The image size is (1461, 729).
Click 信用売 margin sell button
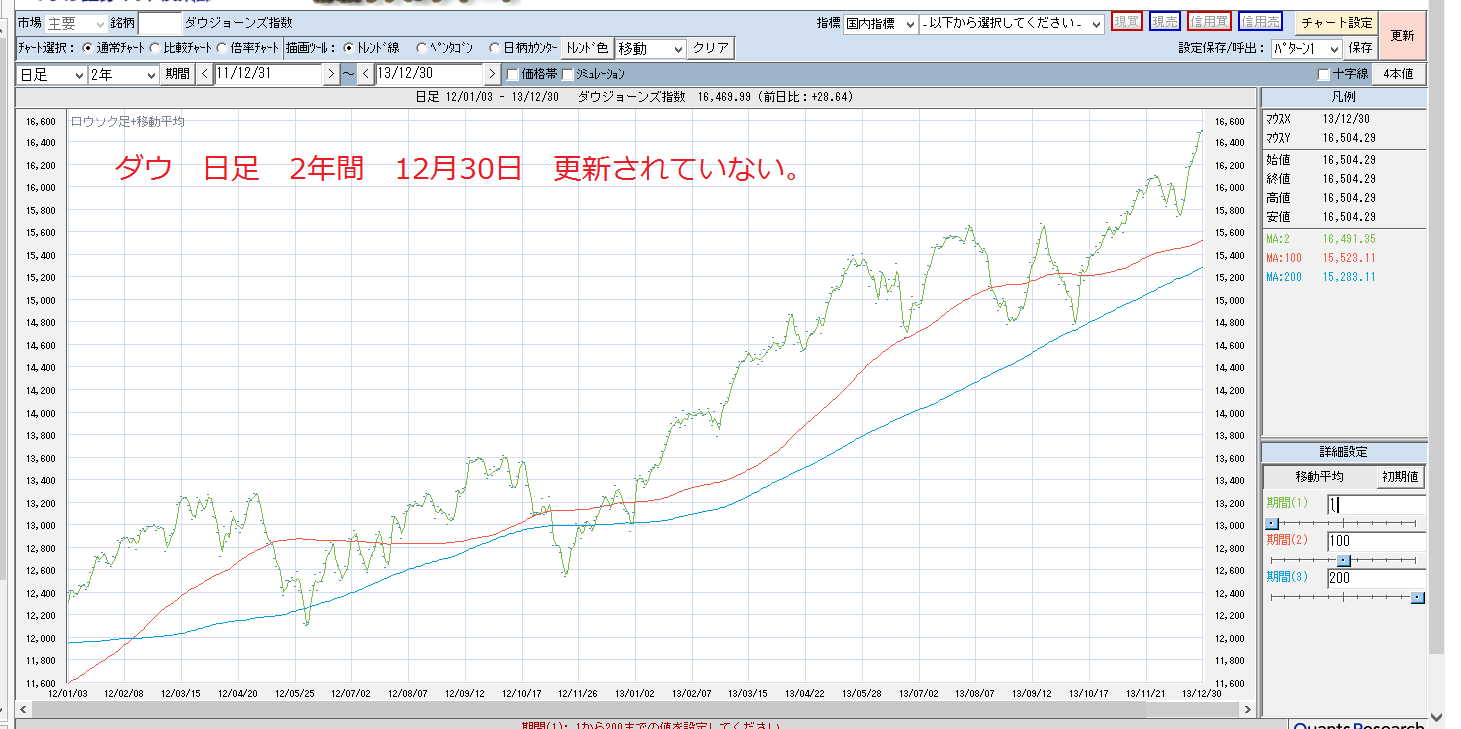pos(1260,22)
